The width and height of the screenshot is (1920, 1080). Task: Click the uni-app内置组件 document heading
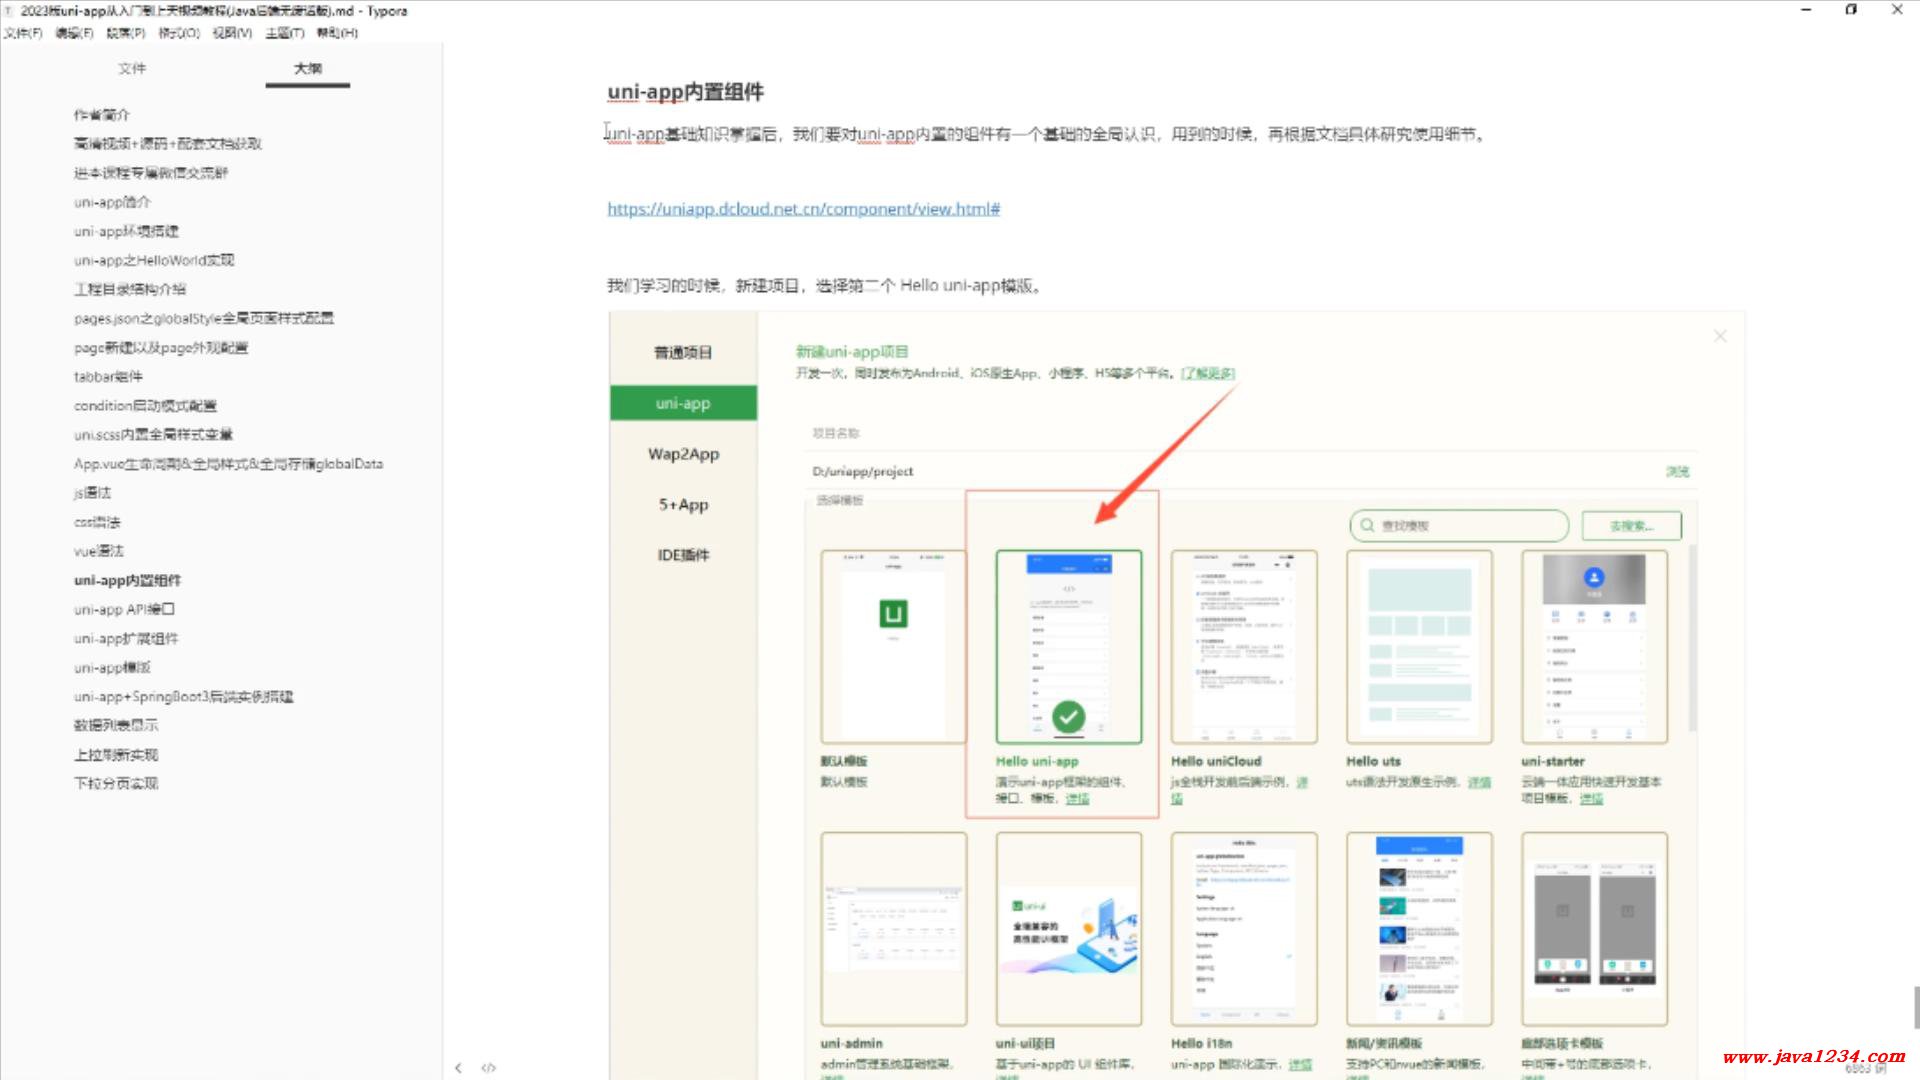tap(686, 92)
